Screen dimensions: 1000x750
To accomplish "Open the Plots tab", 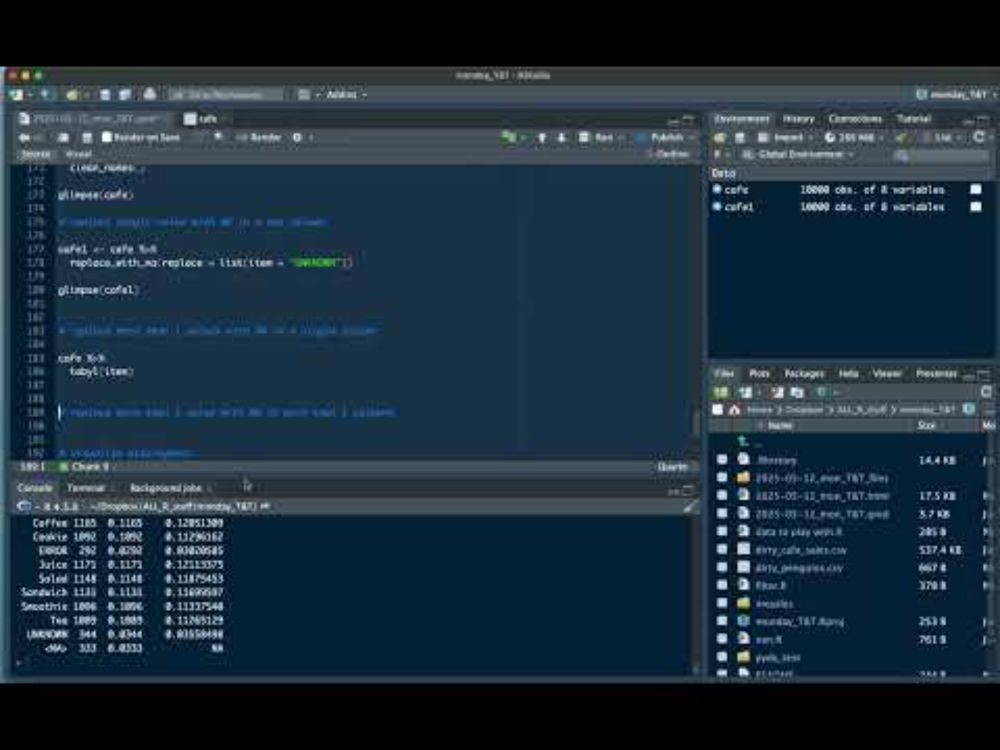I will pyautogui.click(x=759, y=374).
